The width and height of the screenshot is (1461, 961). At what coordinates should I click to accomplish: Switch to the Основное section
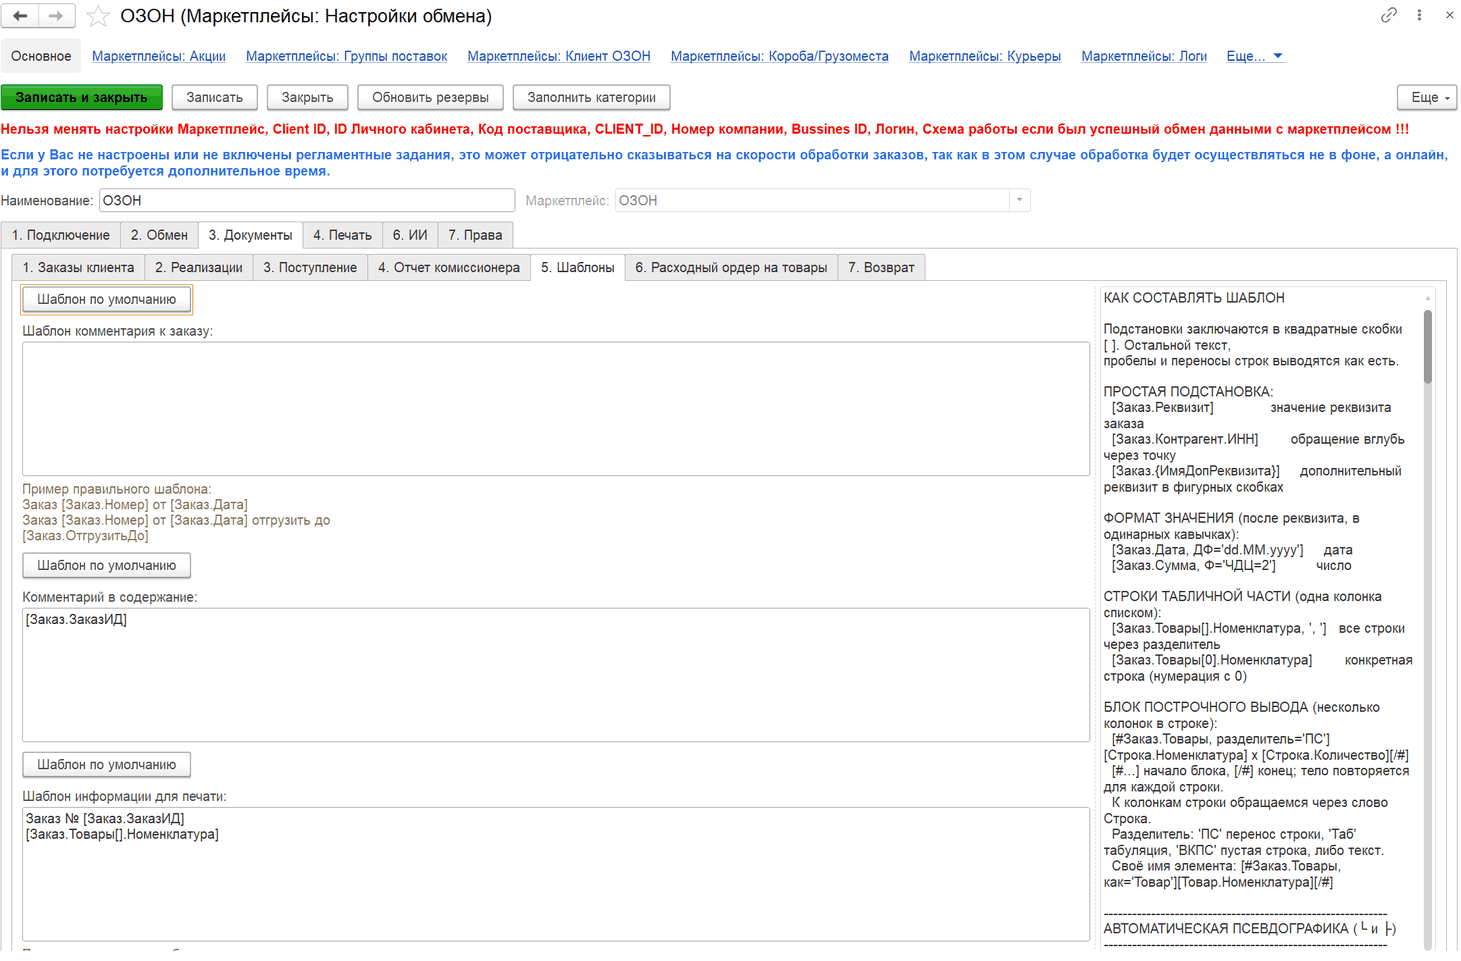(41, 56)
